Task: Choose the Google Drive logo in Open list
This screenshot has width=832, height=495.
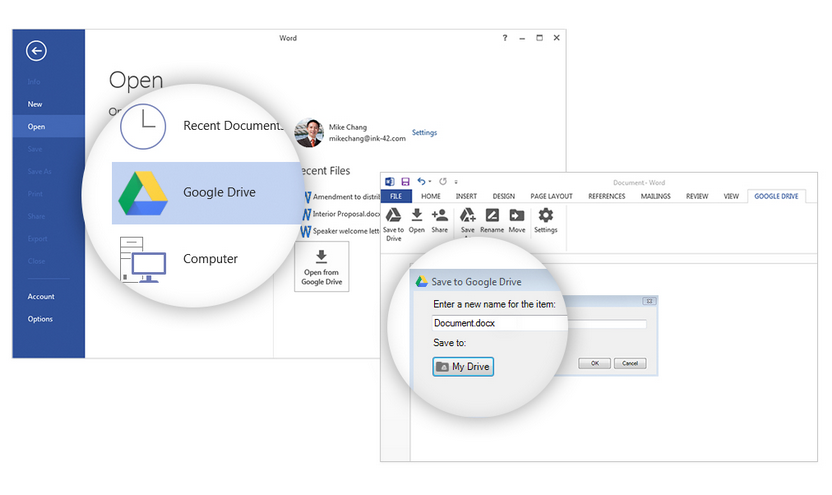Action: point(143,193)
